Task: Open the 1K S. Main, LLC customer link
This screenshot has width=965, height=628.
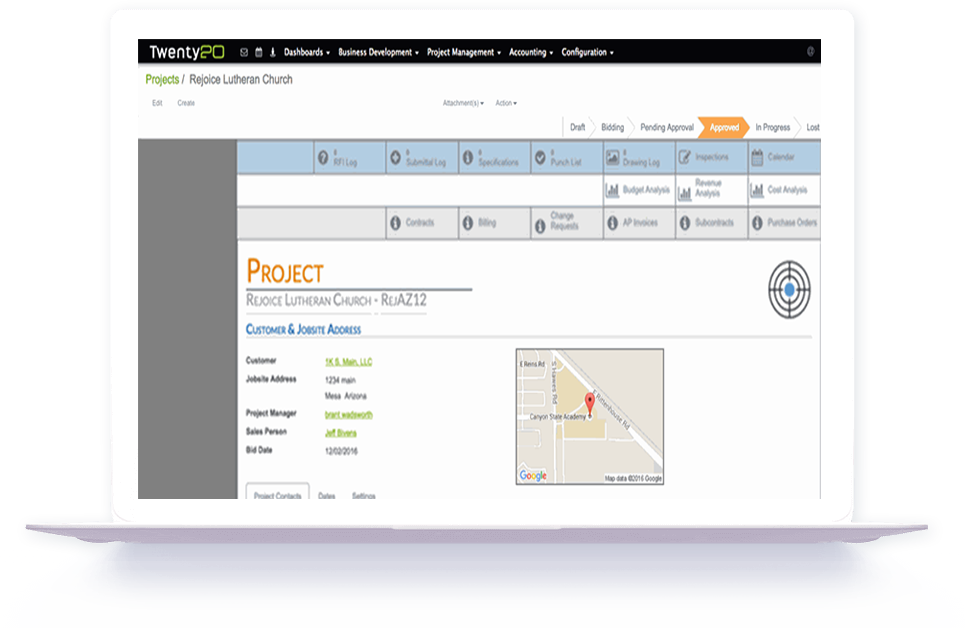Action: pyautogui.click(x=347, y=362)
